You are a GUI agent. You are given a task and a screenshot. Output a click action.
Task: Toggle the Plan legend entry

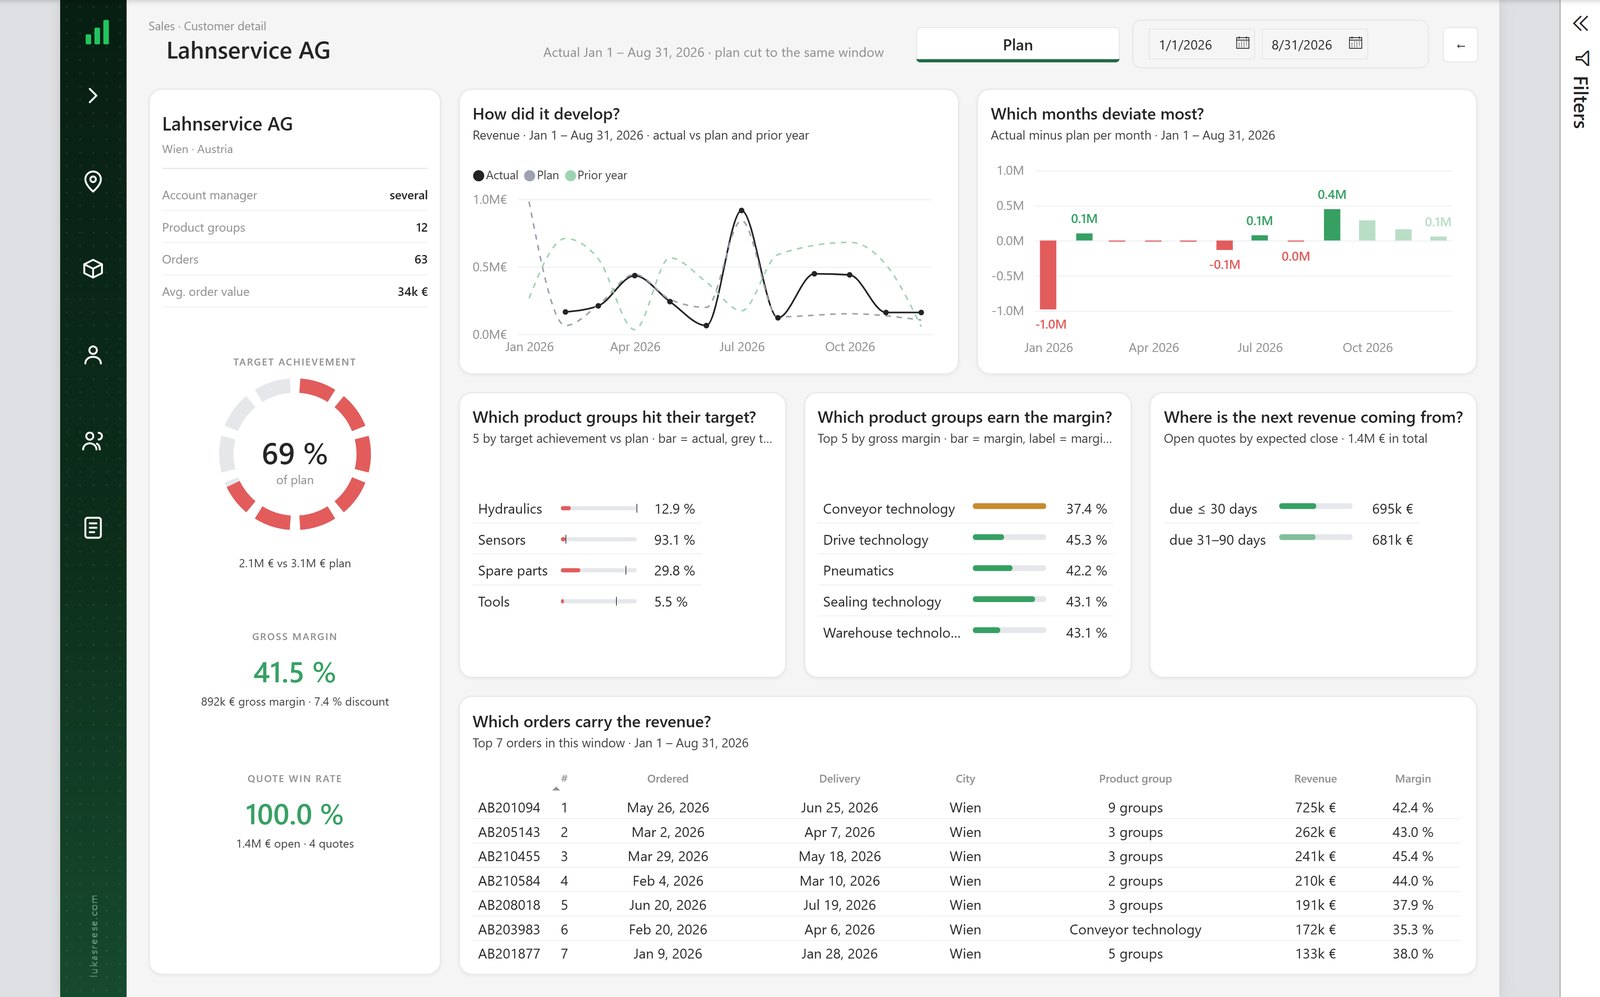542,175
